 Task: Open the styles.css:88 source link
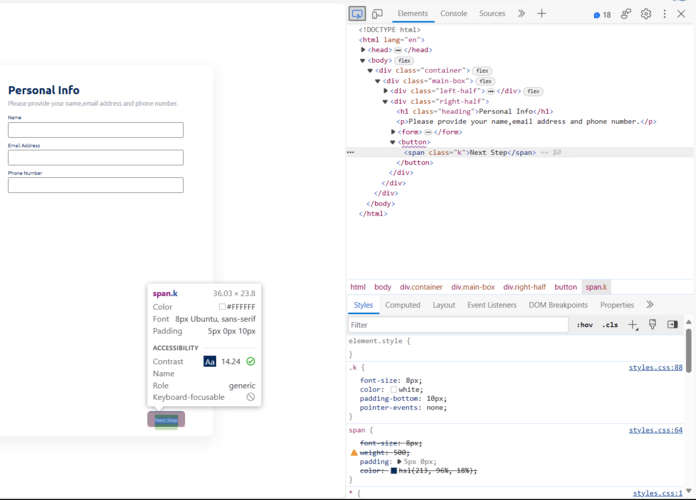click(656, 367)
